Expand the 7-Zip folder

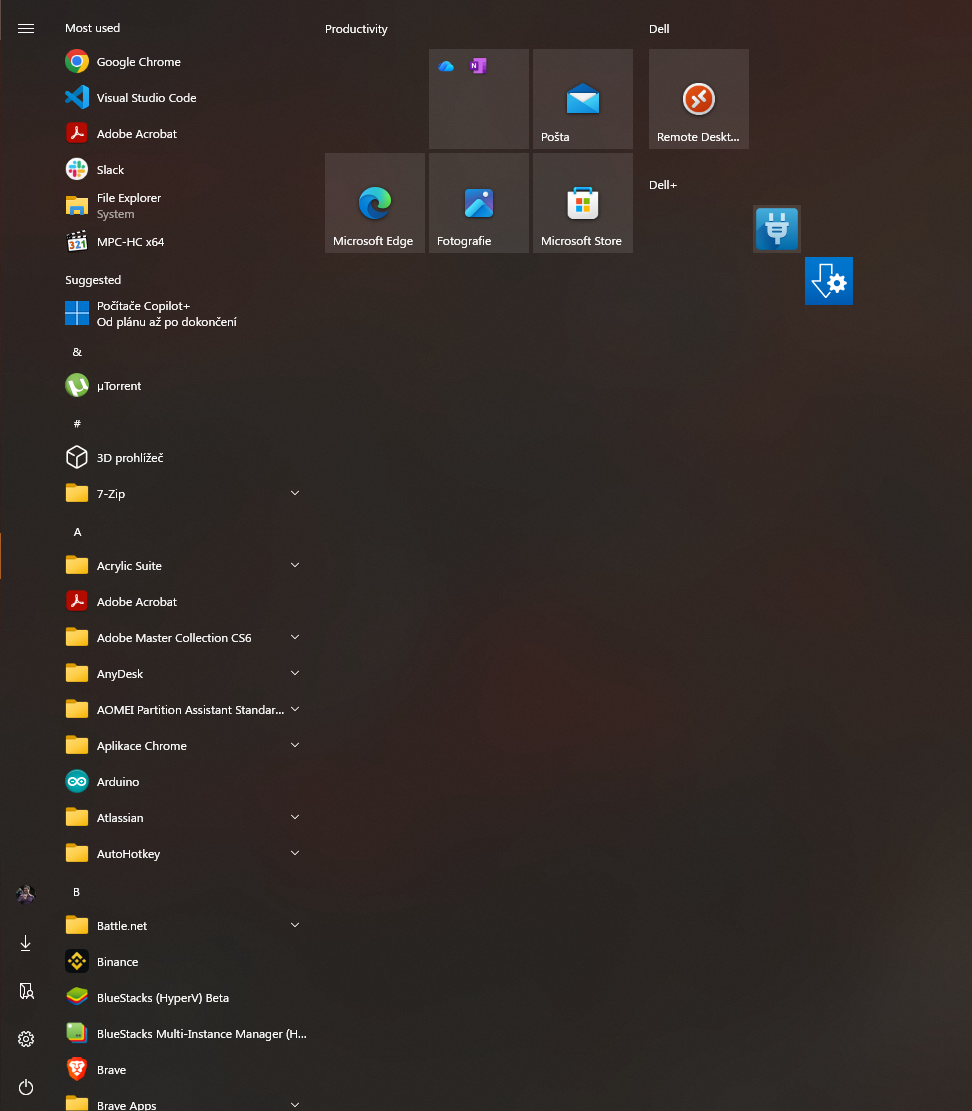294,493
